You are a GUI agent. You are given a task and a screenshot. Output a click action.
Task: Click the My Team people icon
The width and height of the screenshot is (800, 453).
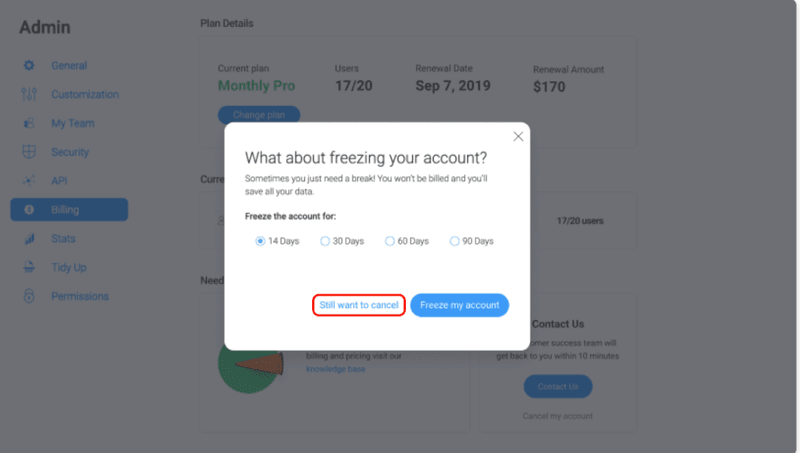click(29, 124)
